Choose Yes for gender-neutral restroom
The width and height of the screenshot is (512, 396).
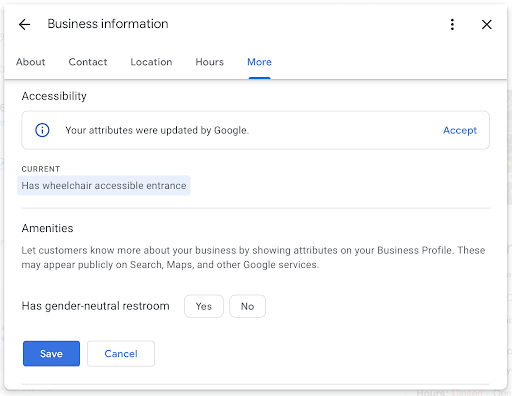pos(204,306)
